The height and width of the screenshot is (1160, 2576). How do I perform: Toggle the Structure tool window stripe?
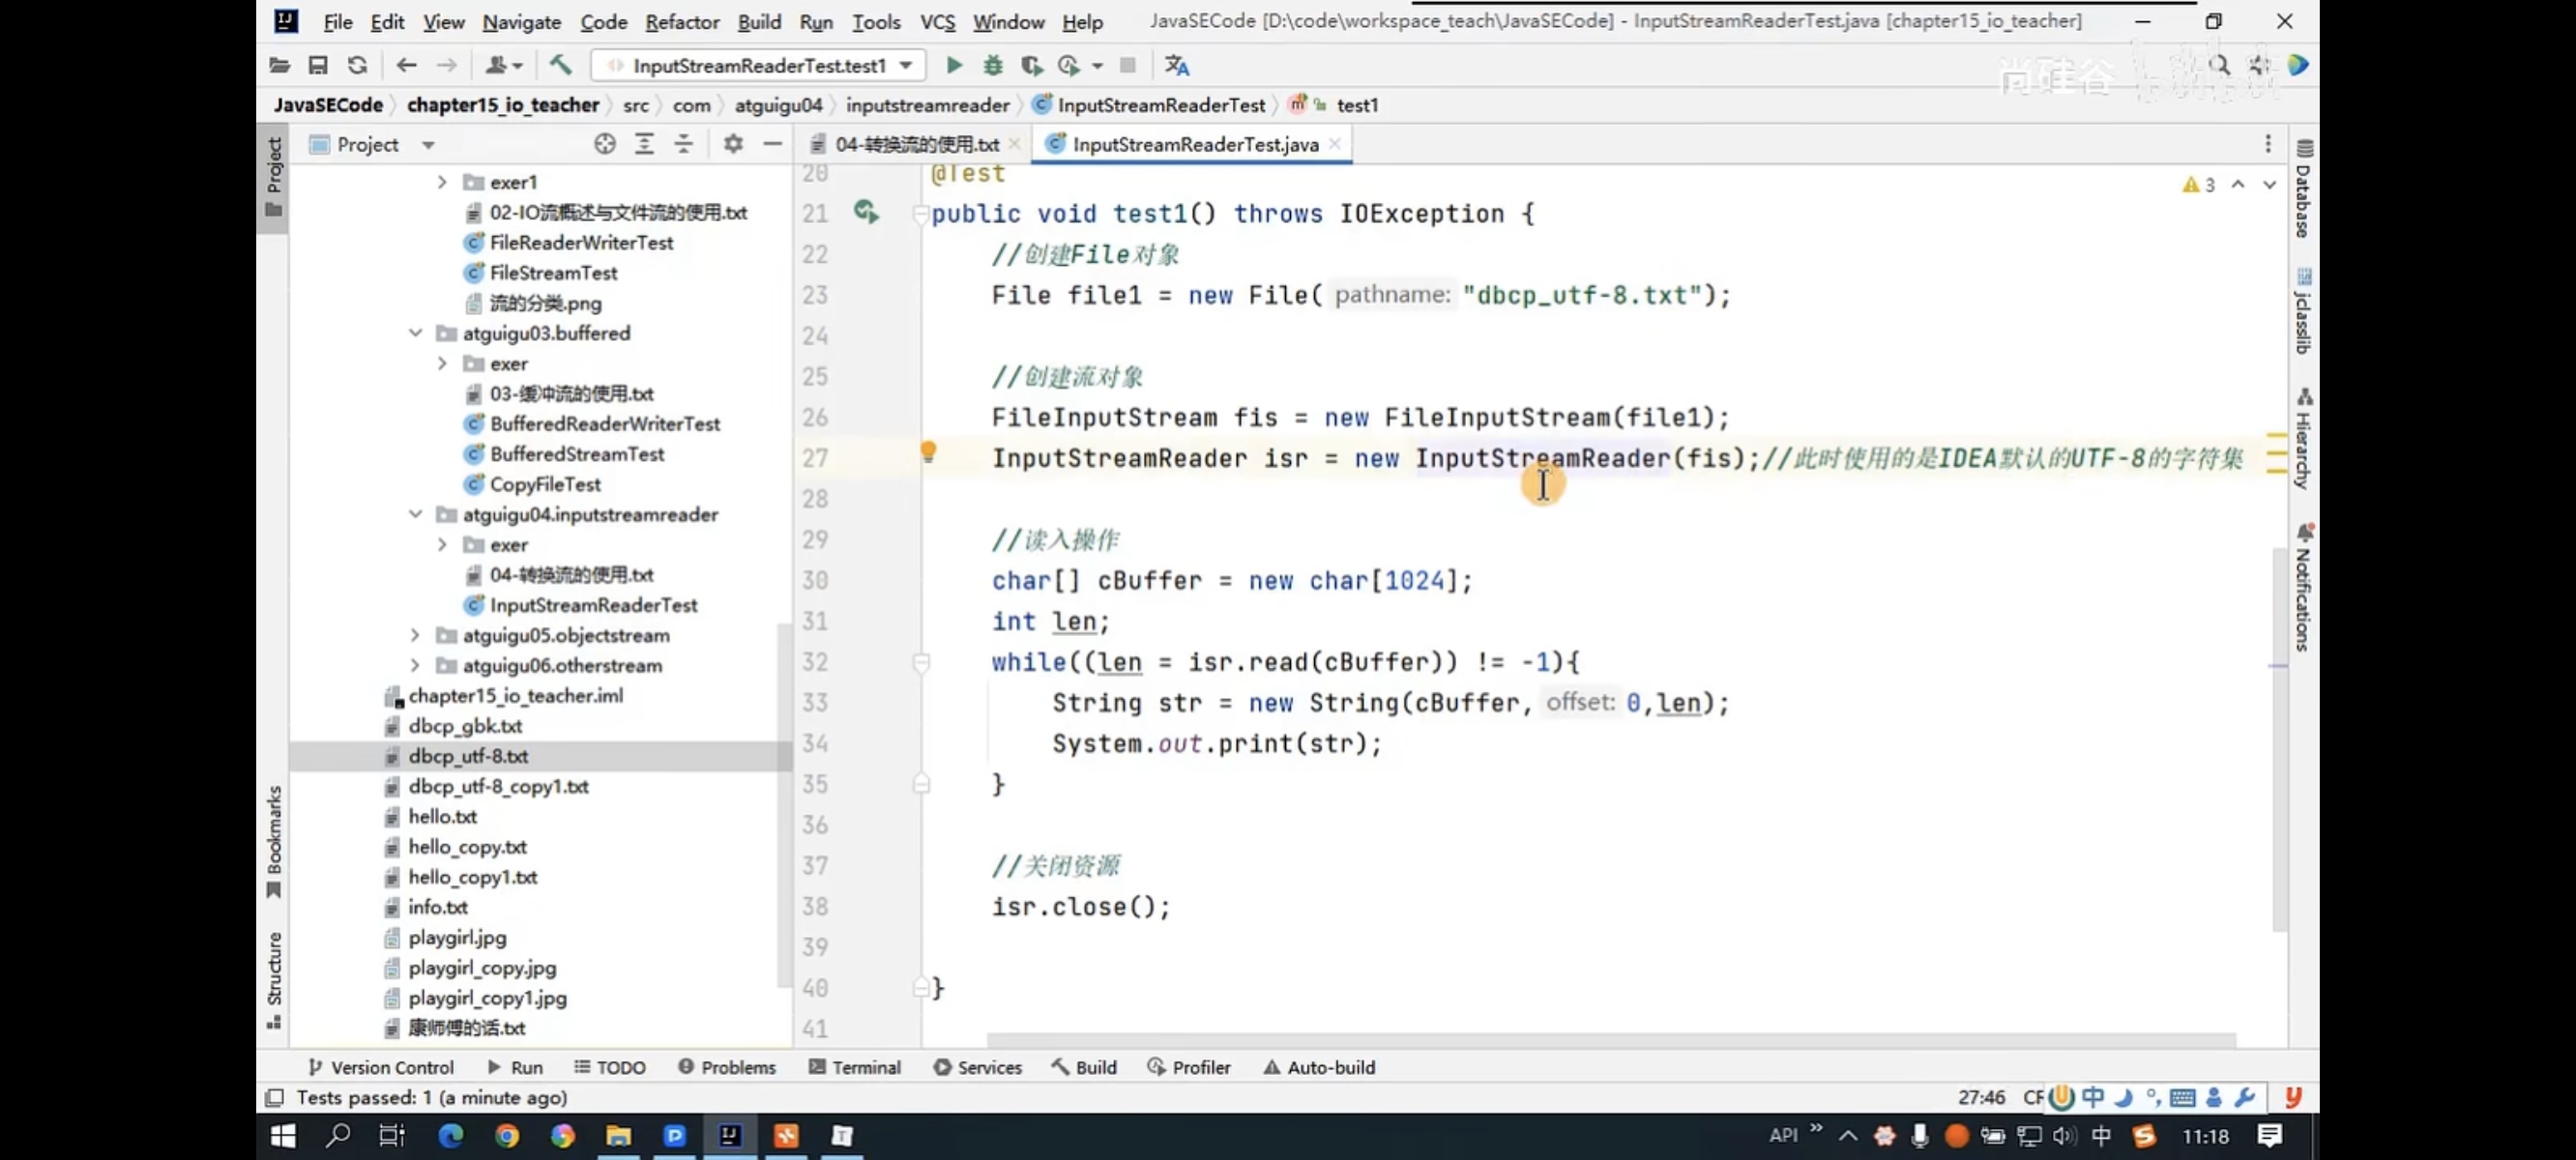coord(273,978)
